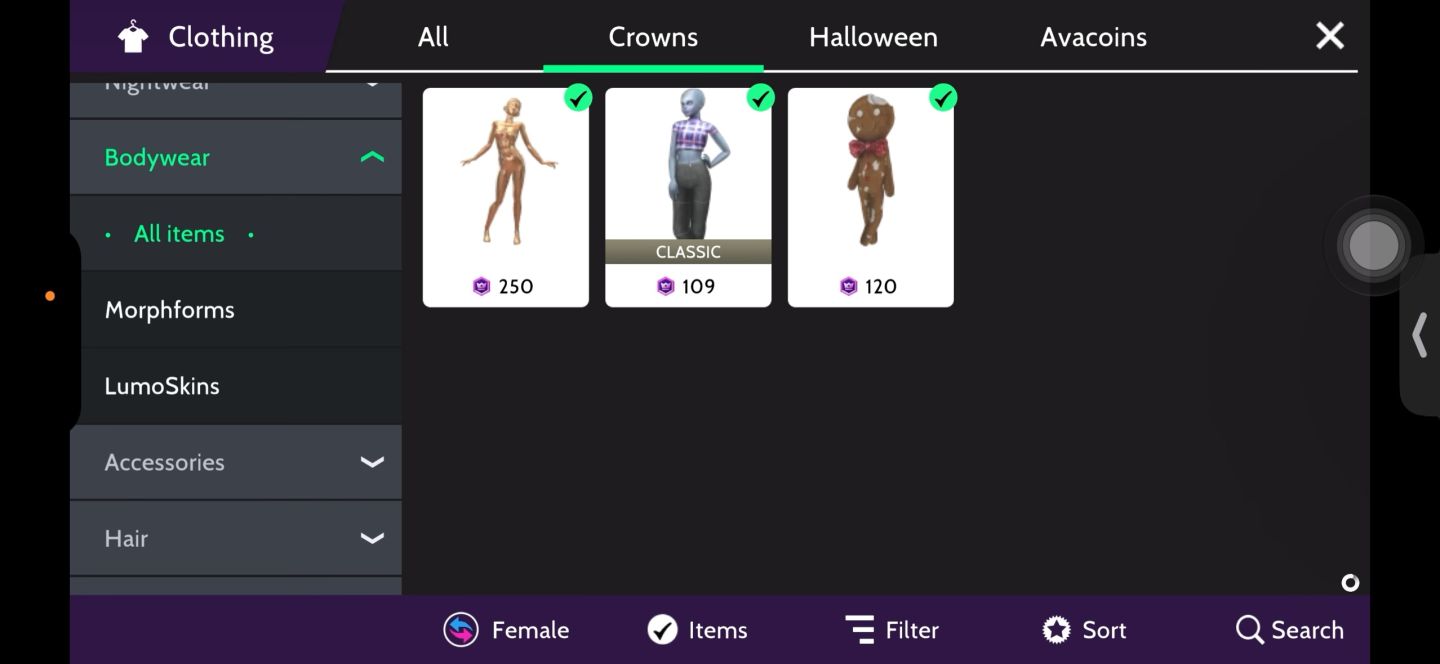Click the Clothing t-shirt icon
This screenshot has width=1440, height=664.
pyautogui.click(x=133, y=38)
